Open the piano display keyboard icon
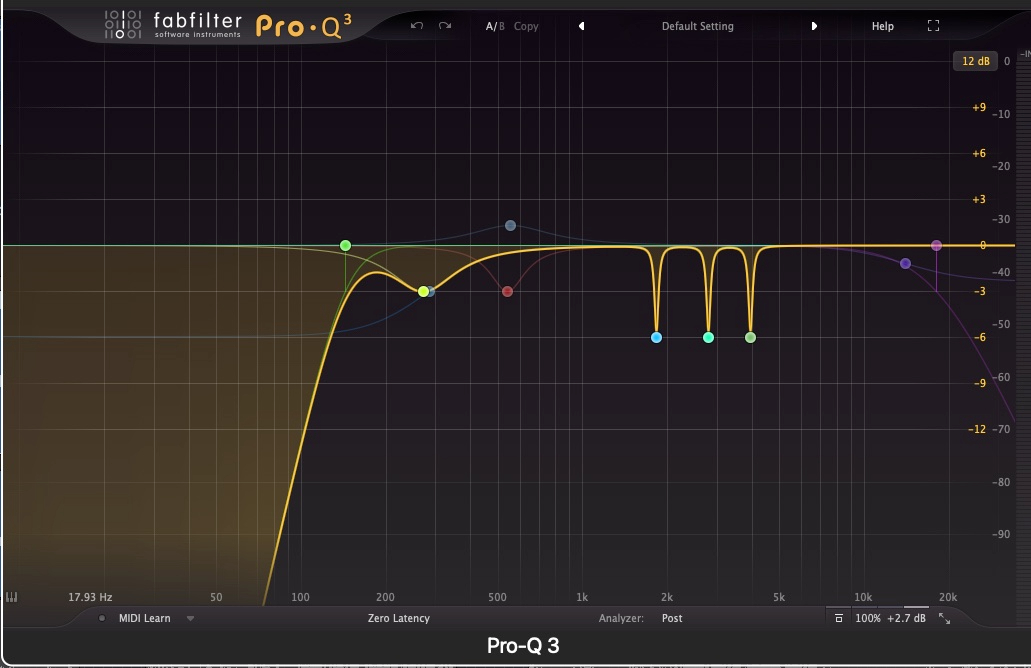The height and width of the screenshot is (668, 1031). (x=12, y=597)
